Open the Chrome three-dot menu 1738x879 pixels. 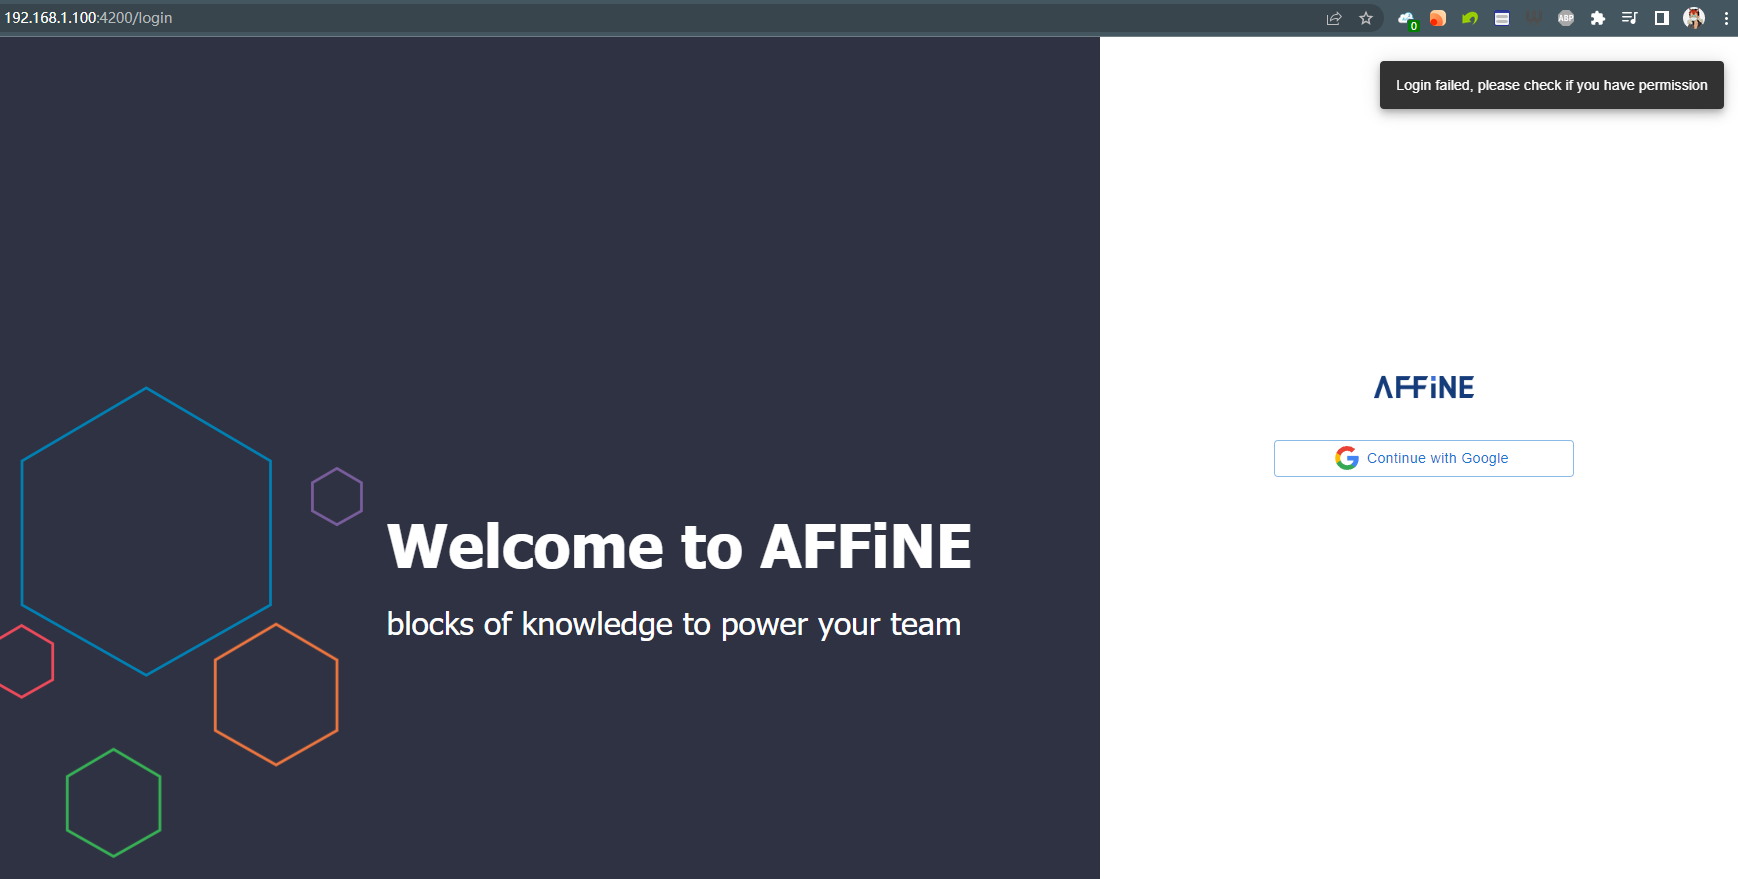(x=1725, y=18)
